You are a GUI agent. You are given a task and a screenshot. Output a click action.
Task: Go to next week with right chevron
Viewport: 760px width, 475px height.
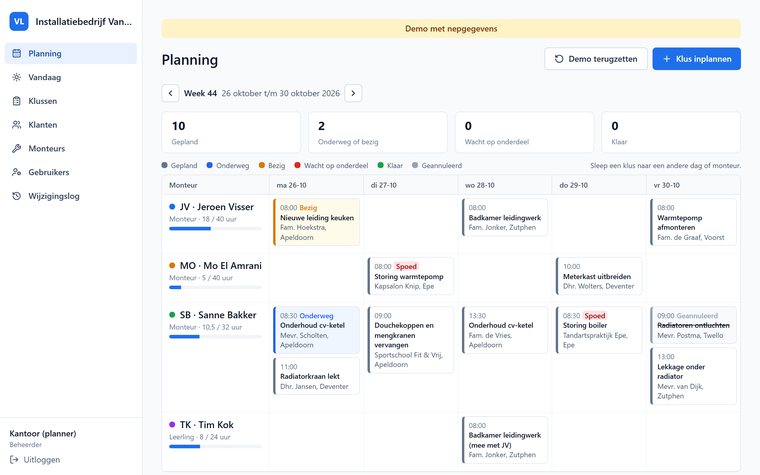click(x=353, y=93)
